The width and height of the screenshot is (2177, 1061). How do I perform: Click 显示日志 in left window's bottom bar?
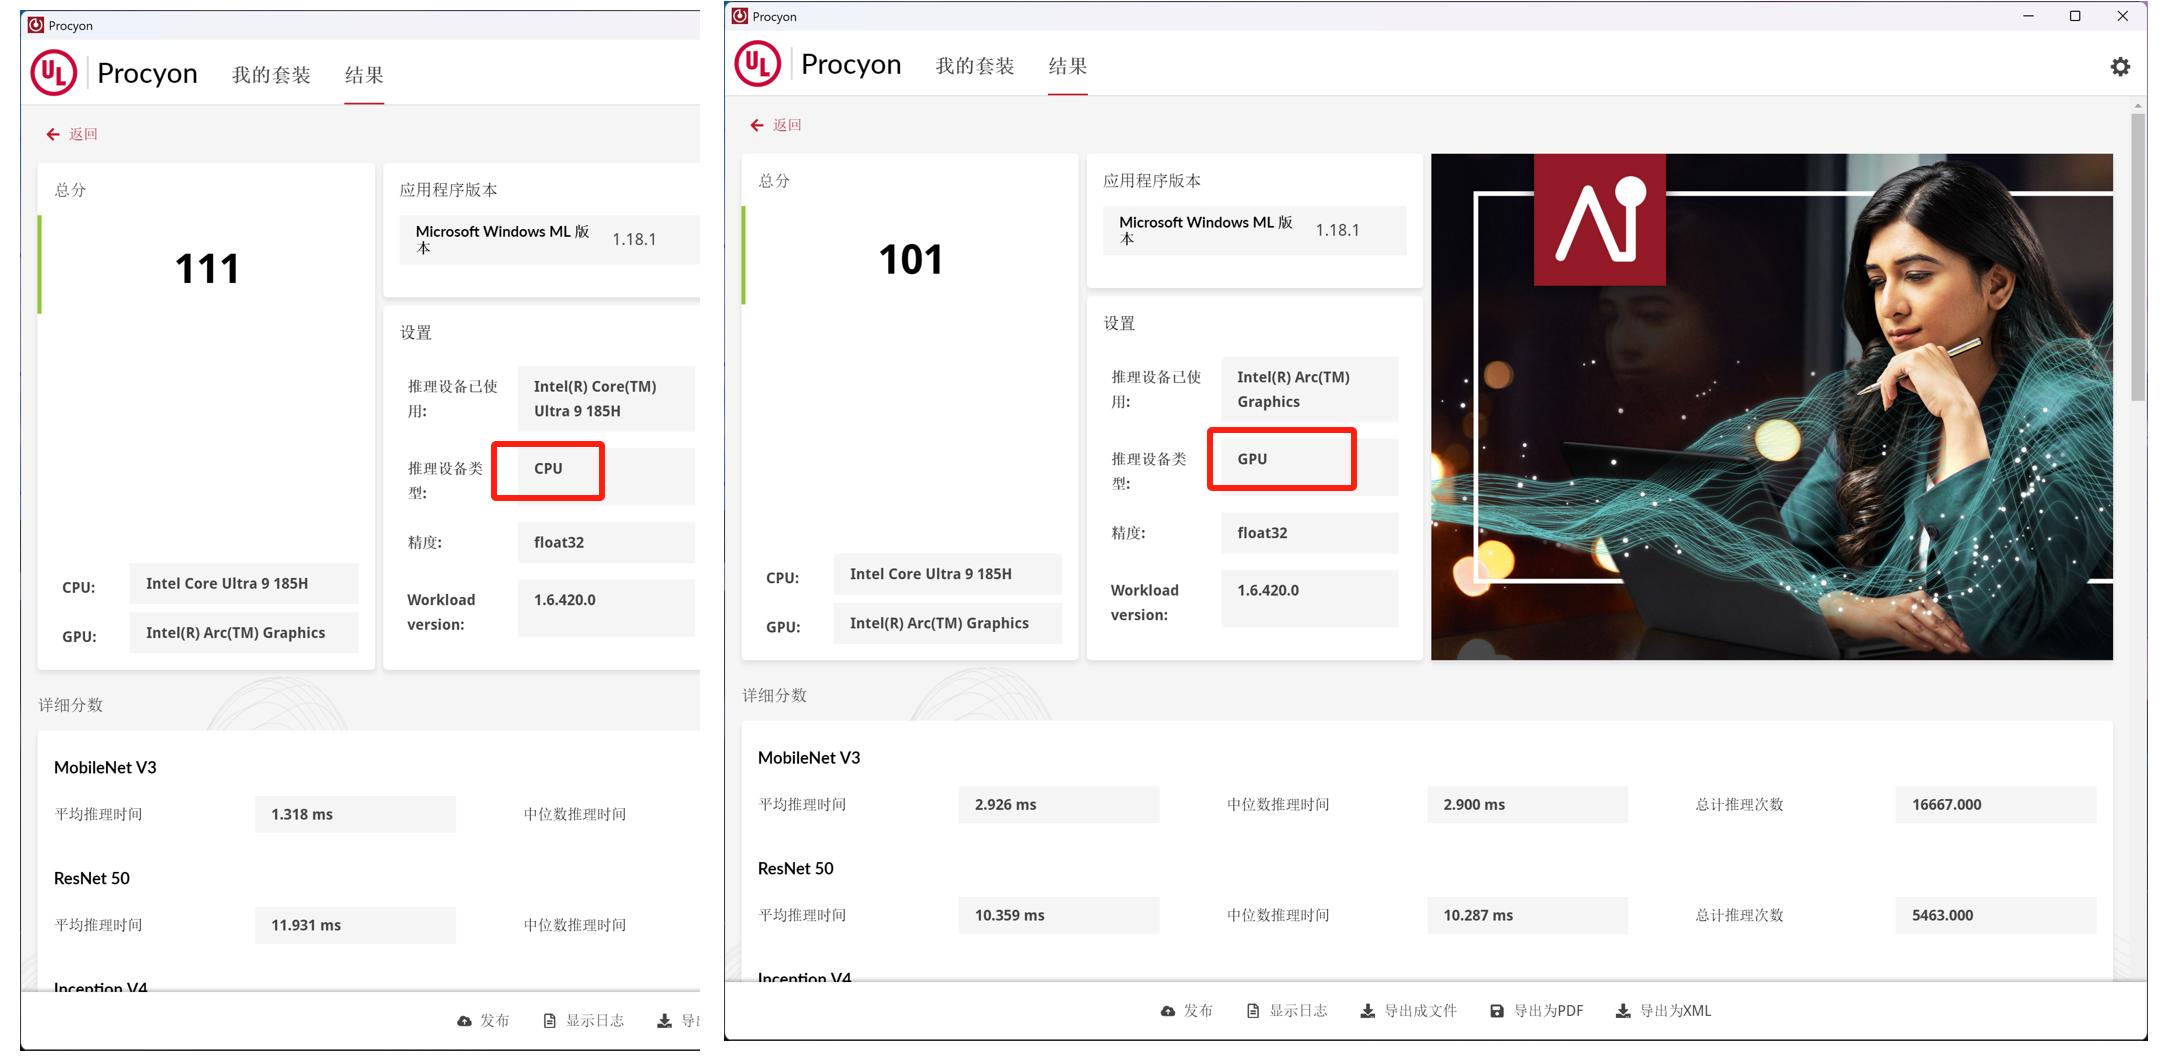pos(583,1021)
